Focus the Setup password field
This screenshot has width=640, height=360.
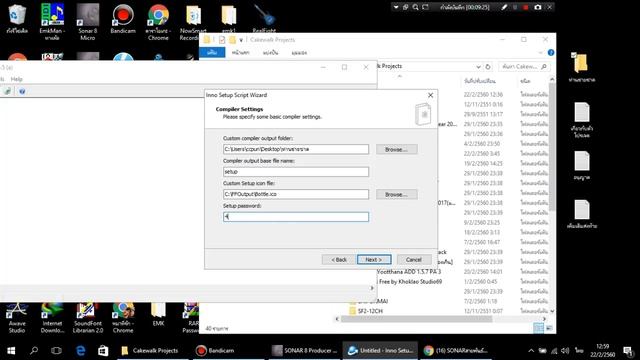(x=296, y=217)
